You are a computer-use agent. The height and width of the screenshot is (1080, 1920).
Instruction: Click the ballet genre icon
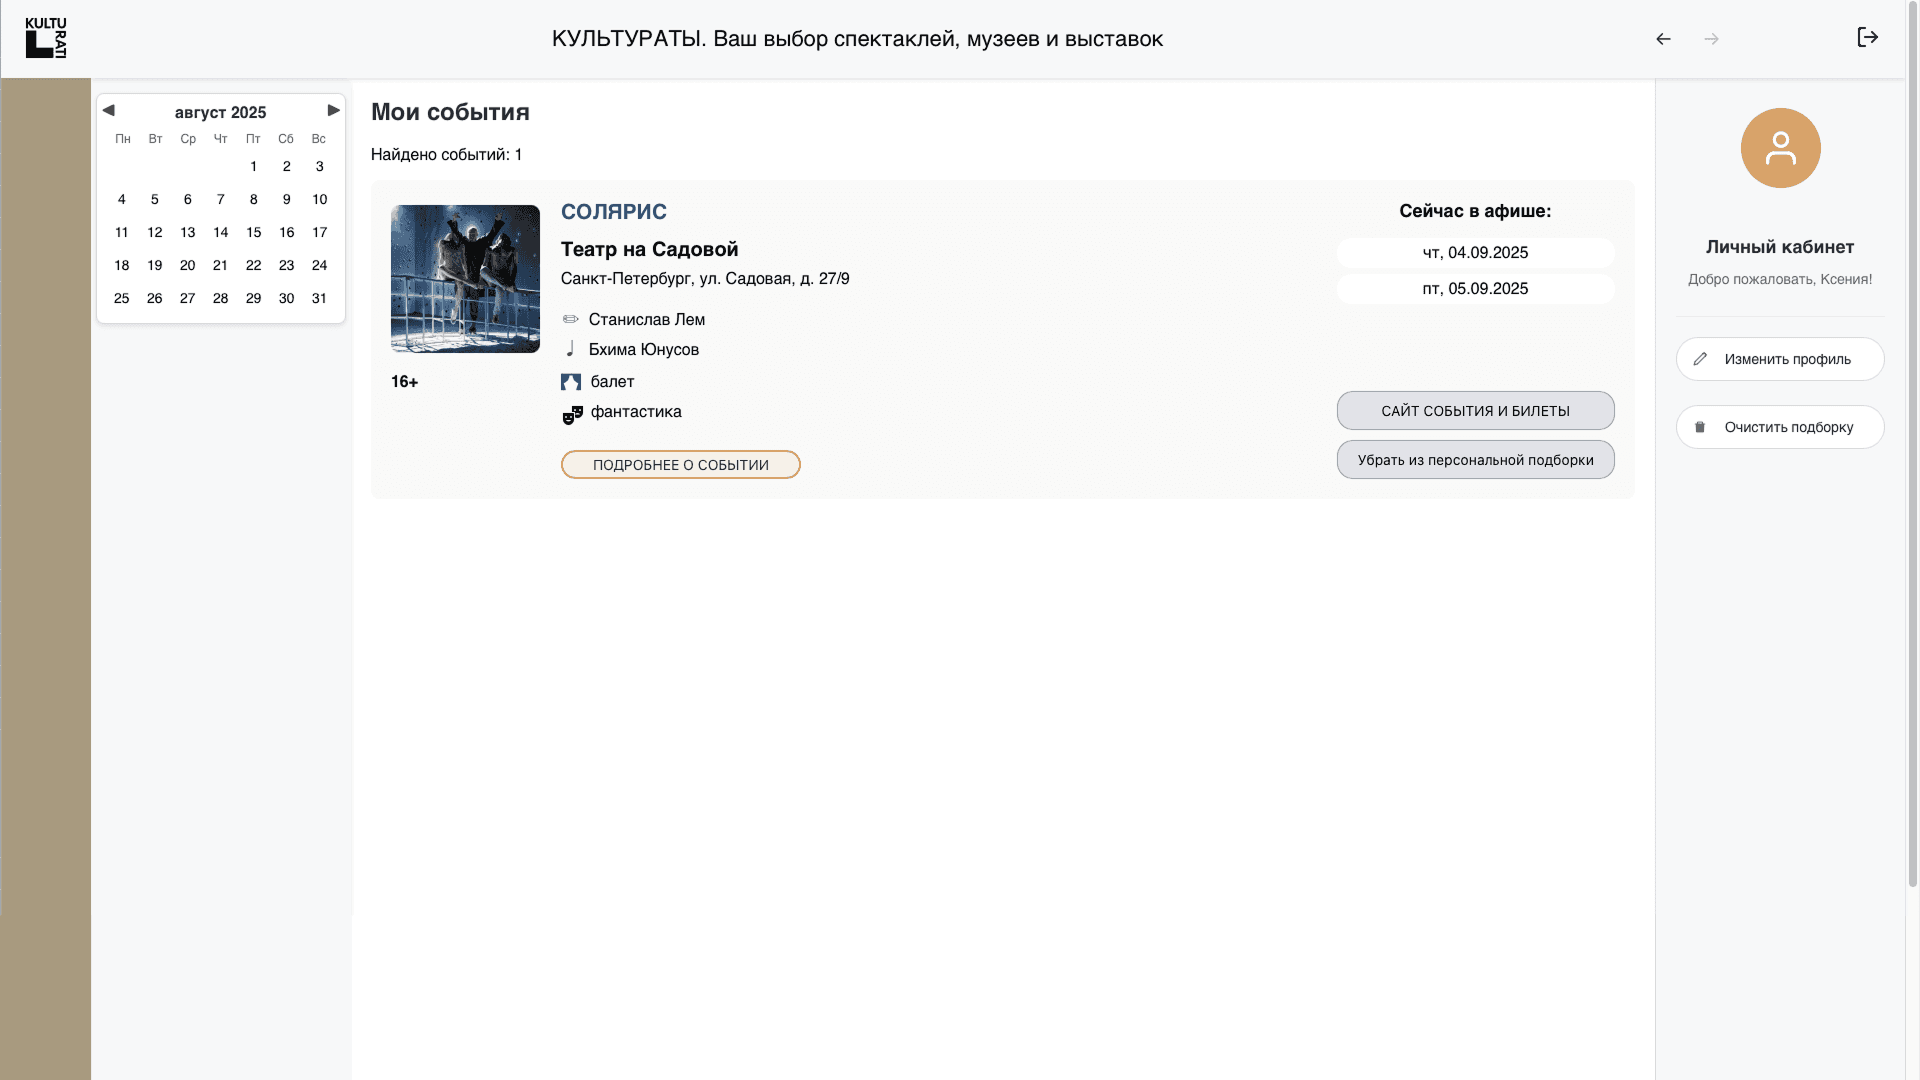(571, 382)
